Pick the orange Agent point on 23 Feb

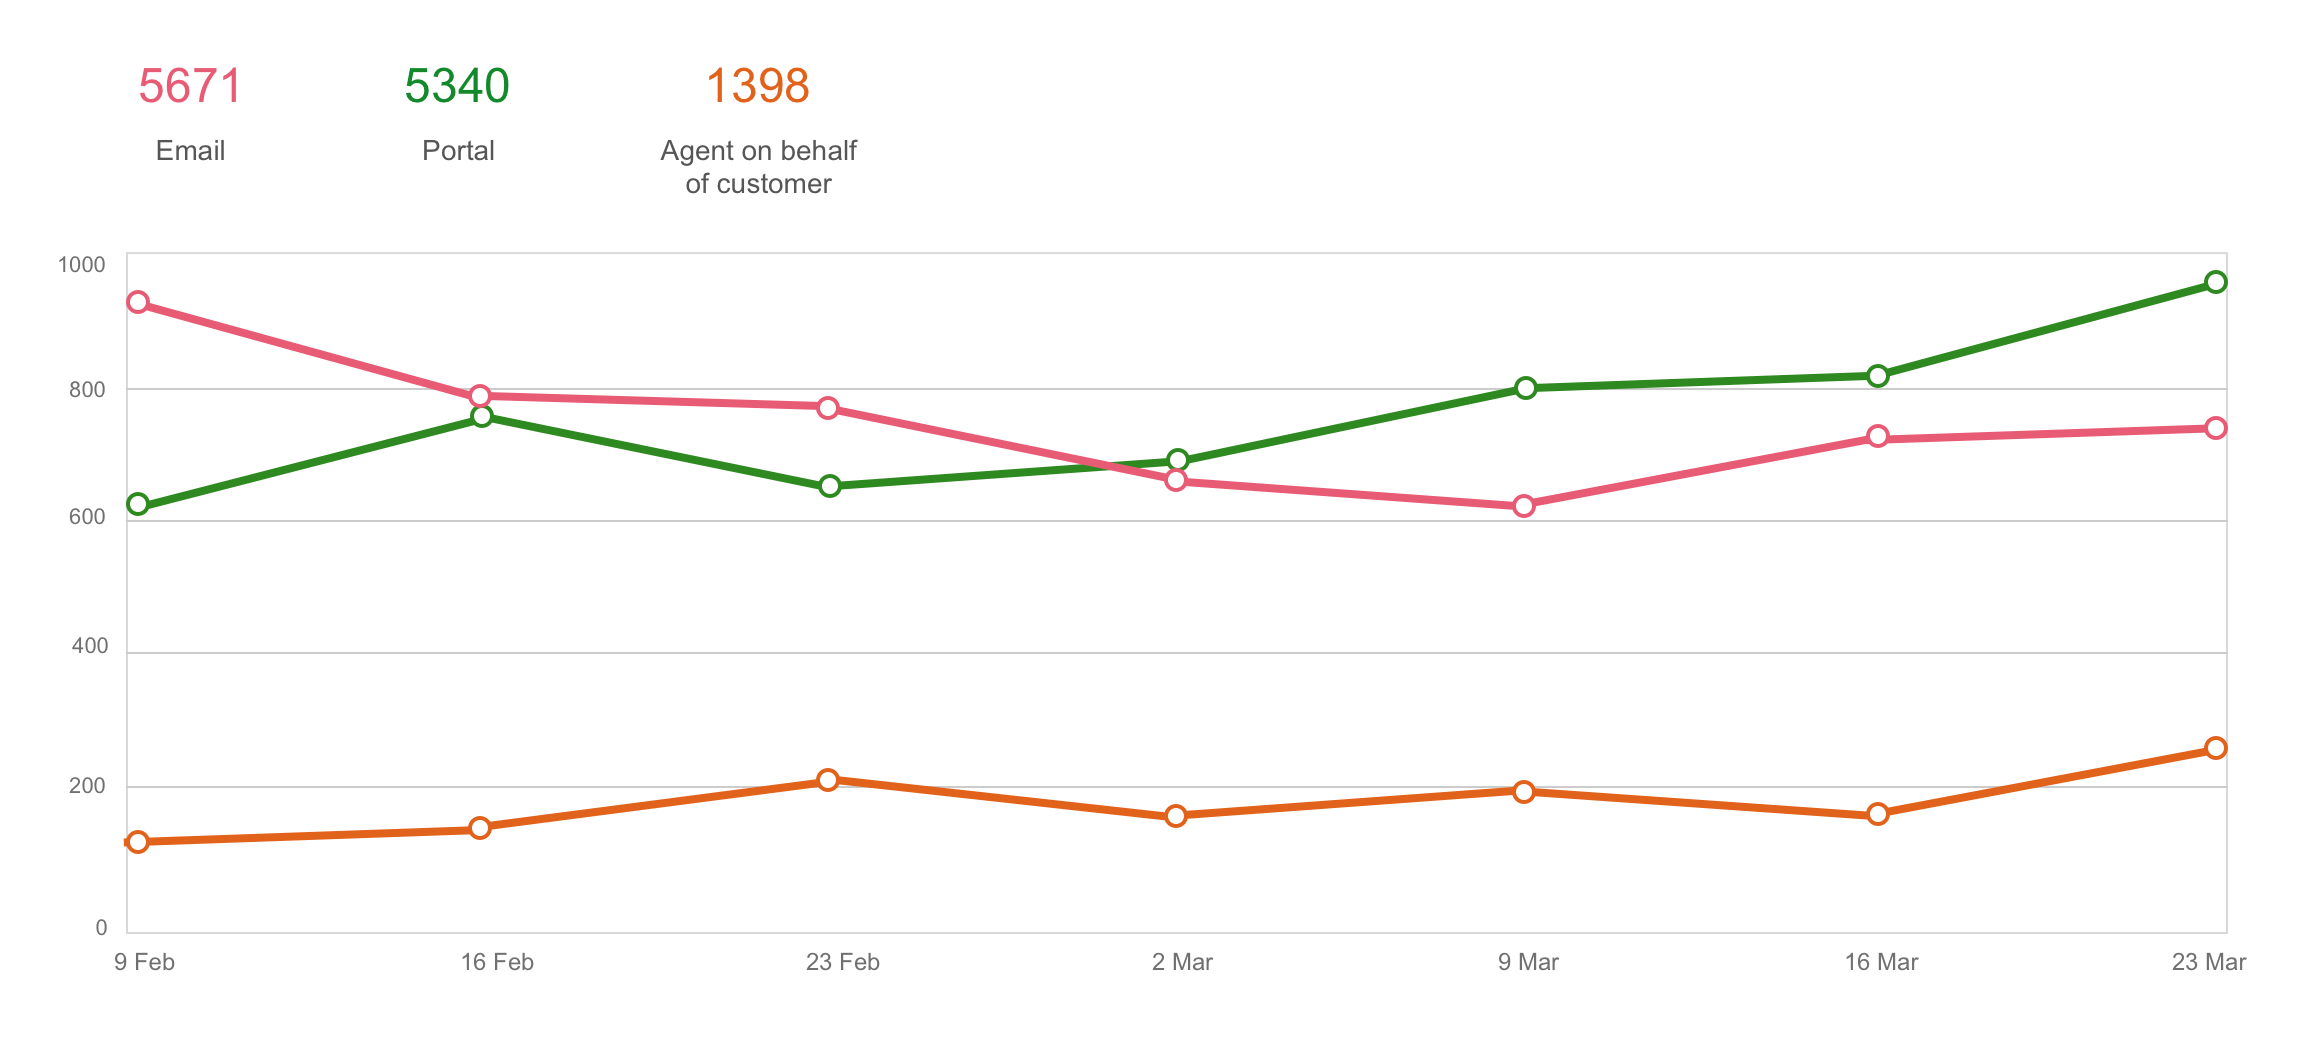pyautogui.click(x=828, y=780)
